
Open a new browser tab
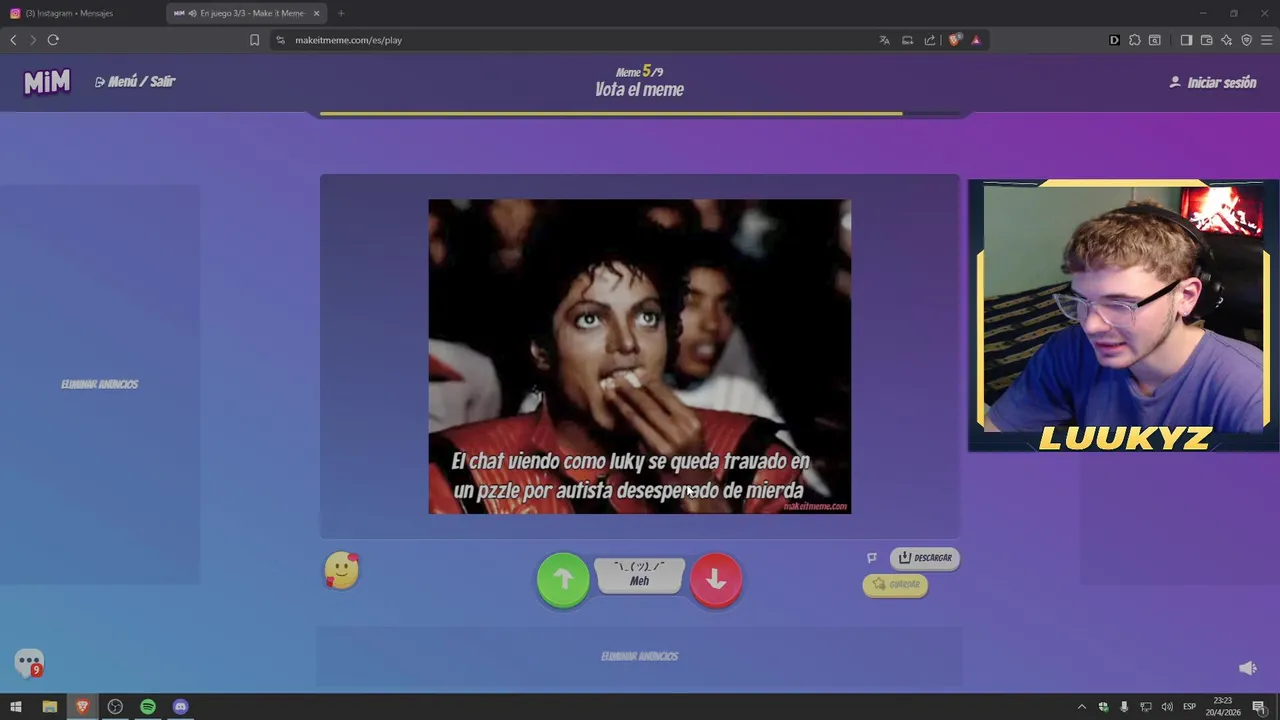click(x=341, y=13)
